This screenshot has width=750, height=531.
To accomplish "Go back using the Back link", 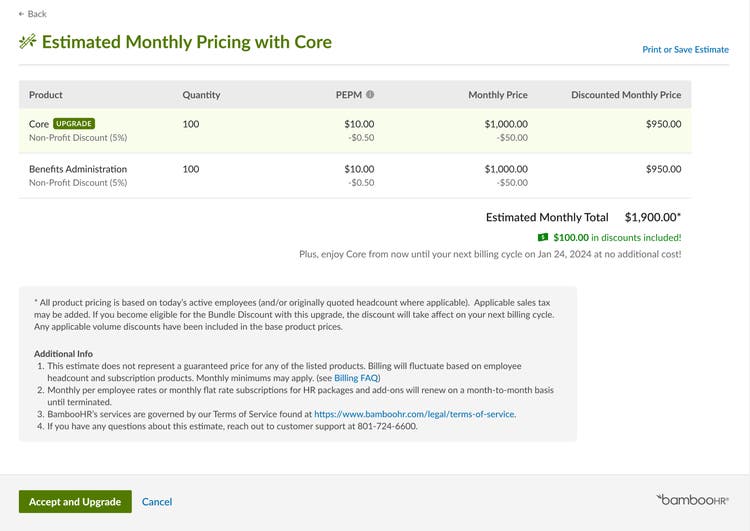I will coord(33,14).
